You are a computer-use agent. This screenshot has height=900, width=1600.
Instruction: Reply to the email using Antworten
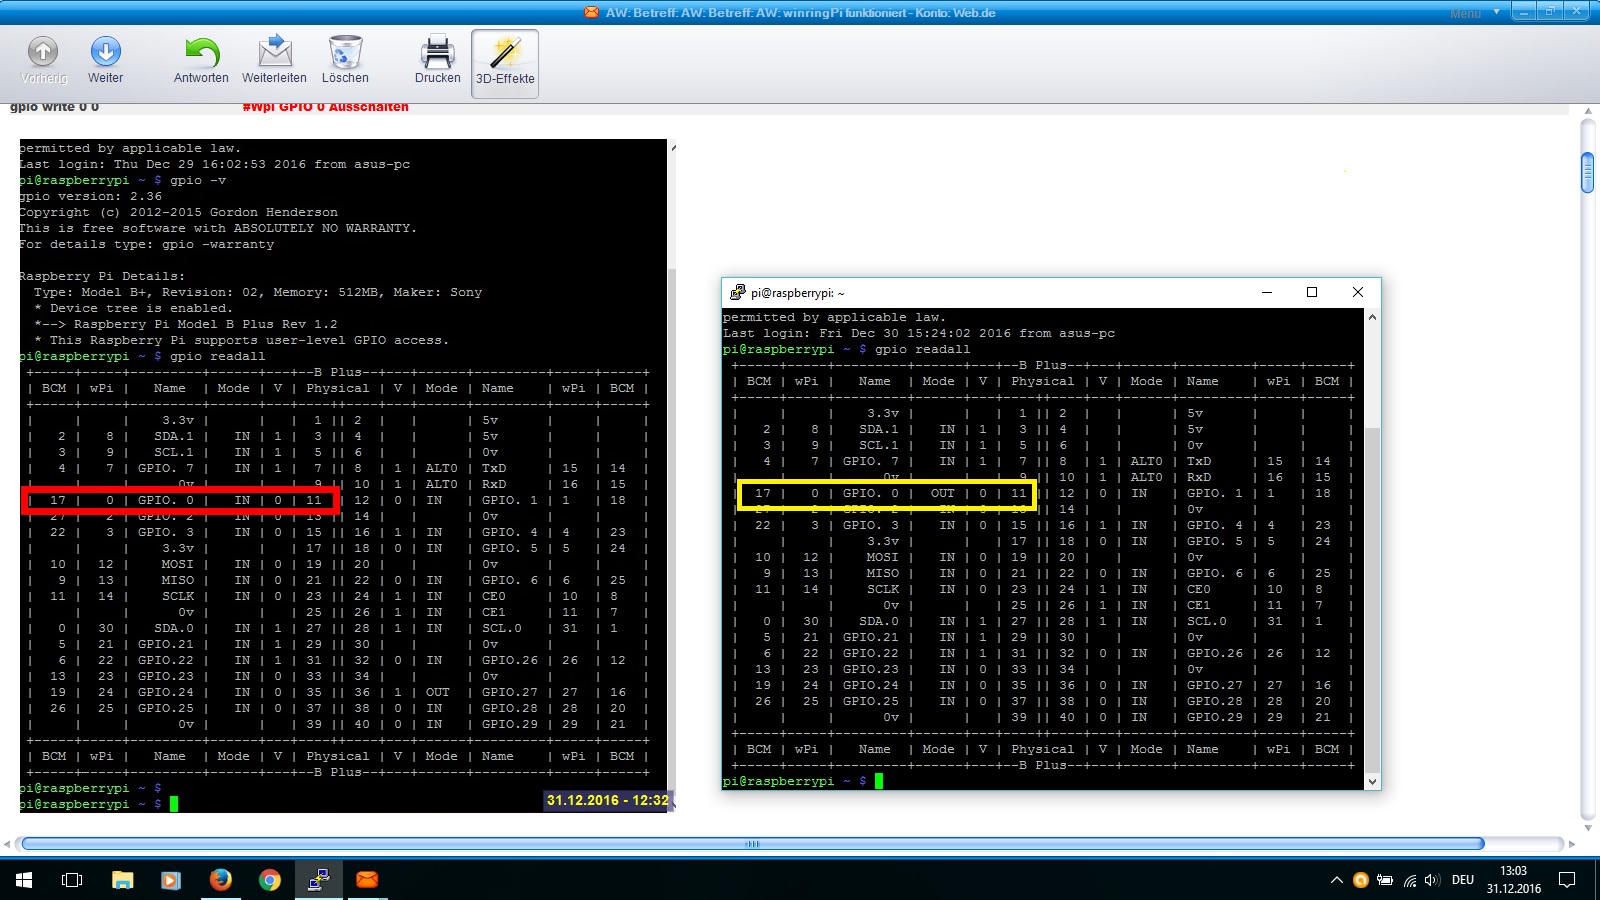(x=201, y=61)
